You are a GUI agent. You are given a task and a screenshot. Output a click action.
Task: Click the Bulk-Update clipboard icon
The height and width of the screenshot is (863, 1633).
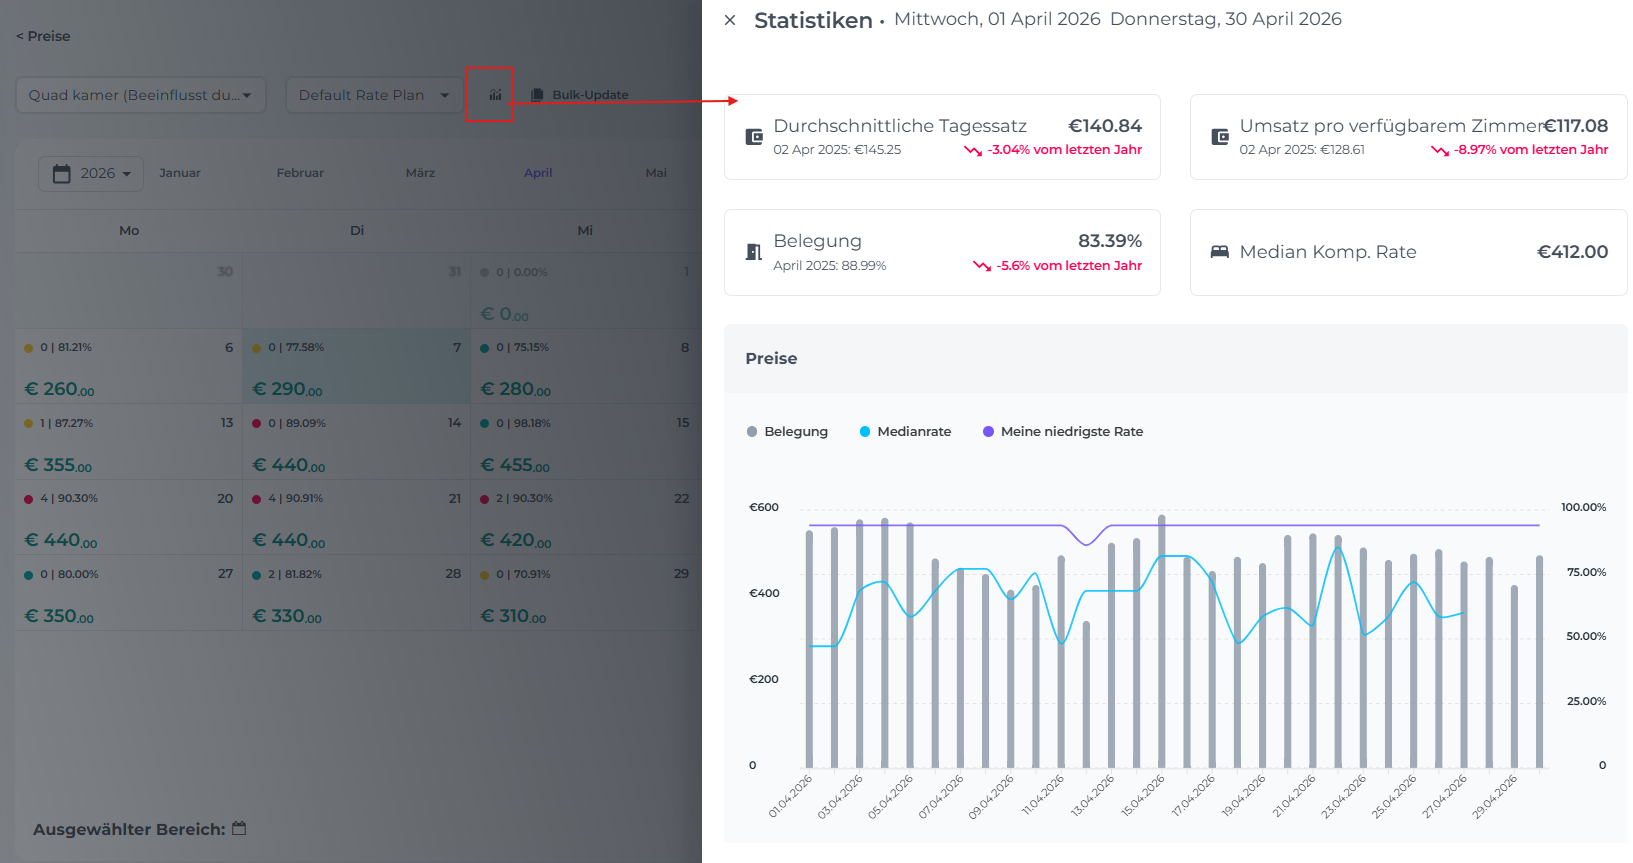click(537, 95)
